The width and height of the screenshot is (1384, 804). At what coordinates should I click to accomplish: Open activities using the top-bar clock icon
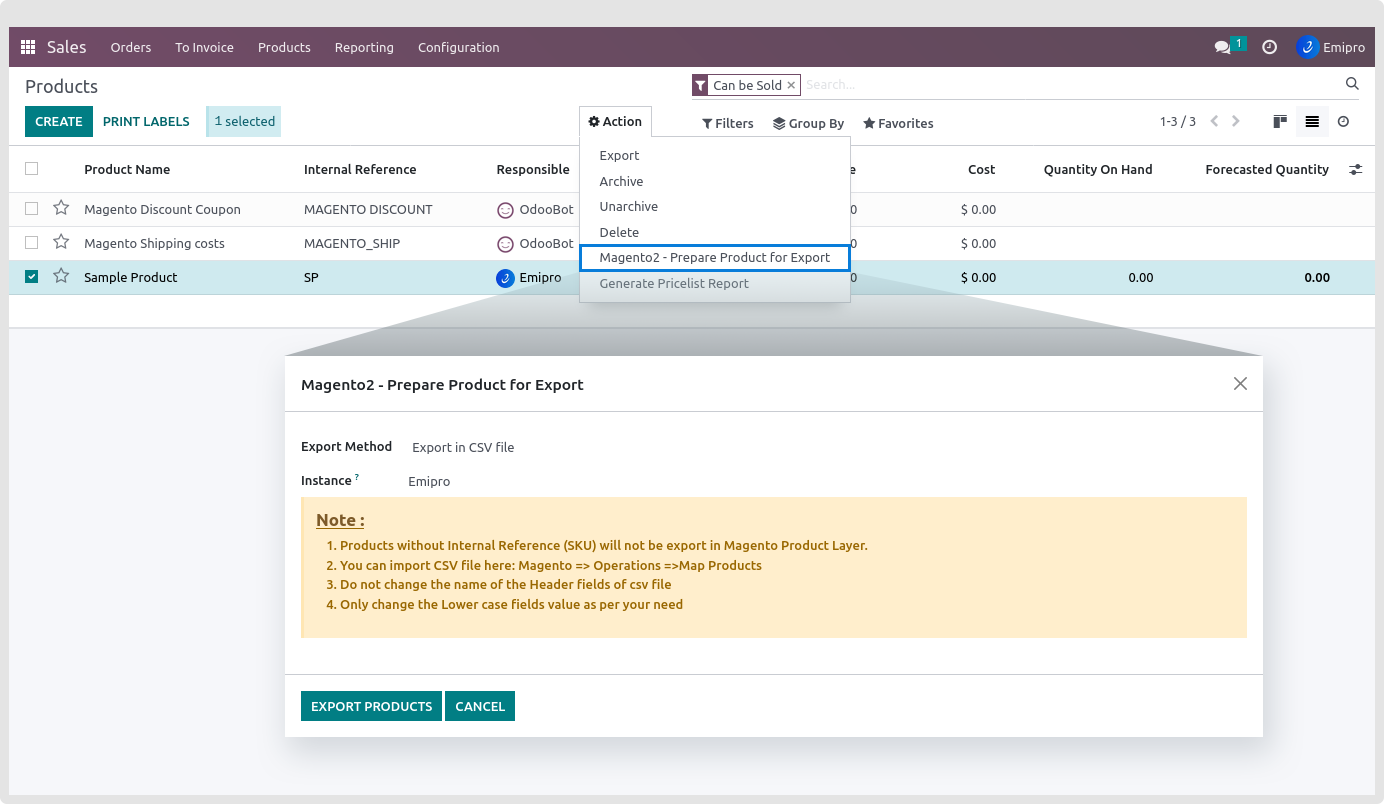[x=1269, y=46]
